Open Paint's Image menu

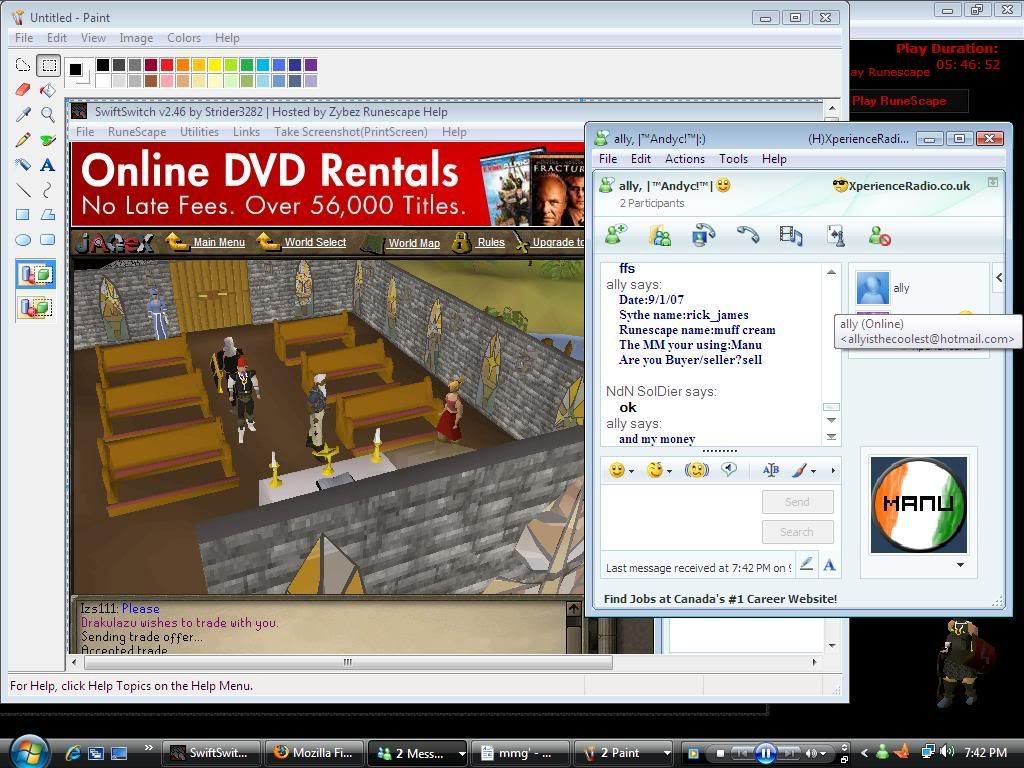click(136, 38)
